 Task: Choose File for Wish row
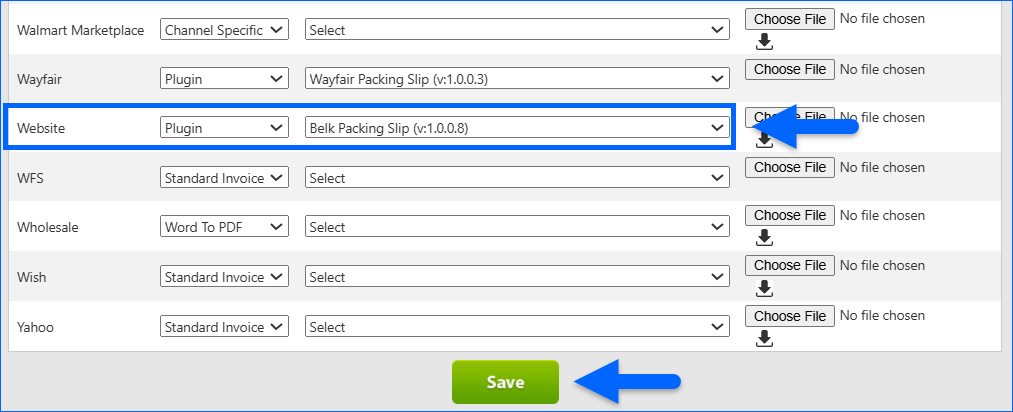point(790,265)
